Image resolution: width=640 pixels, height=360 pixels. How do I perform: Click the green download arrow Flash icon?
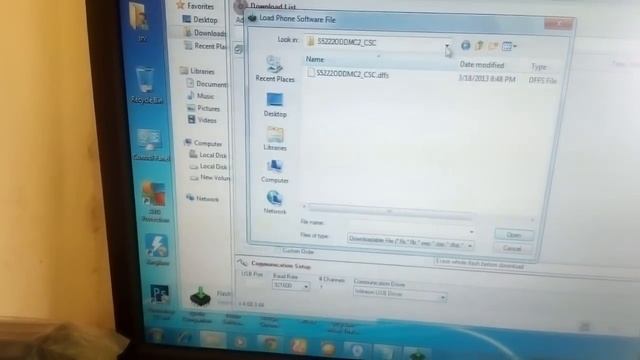[x=200, y=296]
